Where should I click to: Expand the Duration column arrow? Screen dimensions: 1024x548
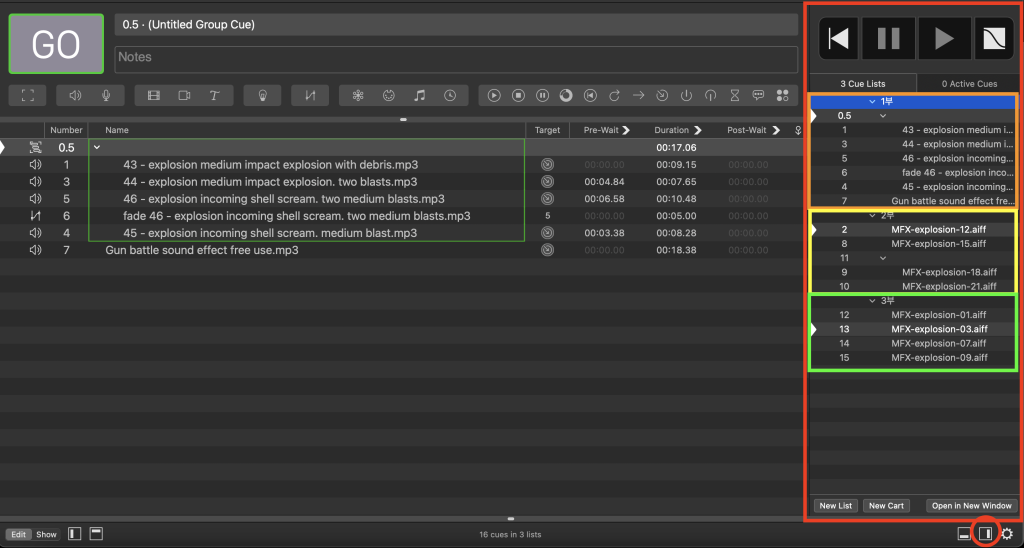tap(697, 130)
